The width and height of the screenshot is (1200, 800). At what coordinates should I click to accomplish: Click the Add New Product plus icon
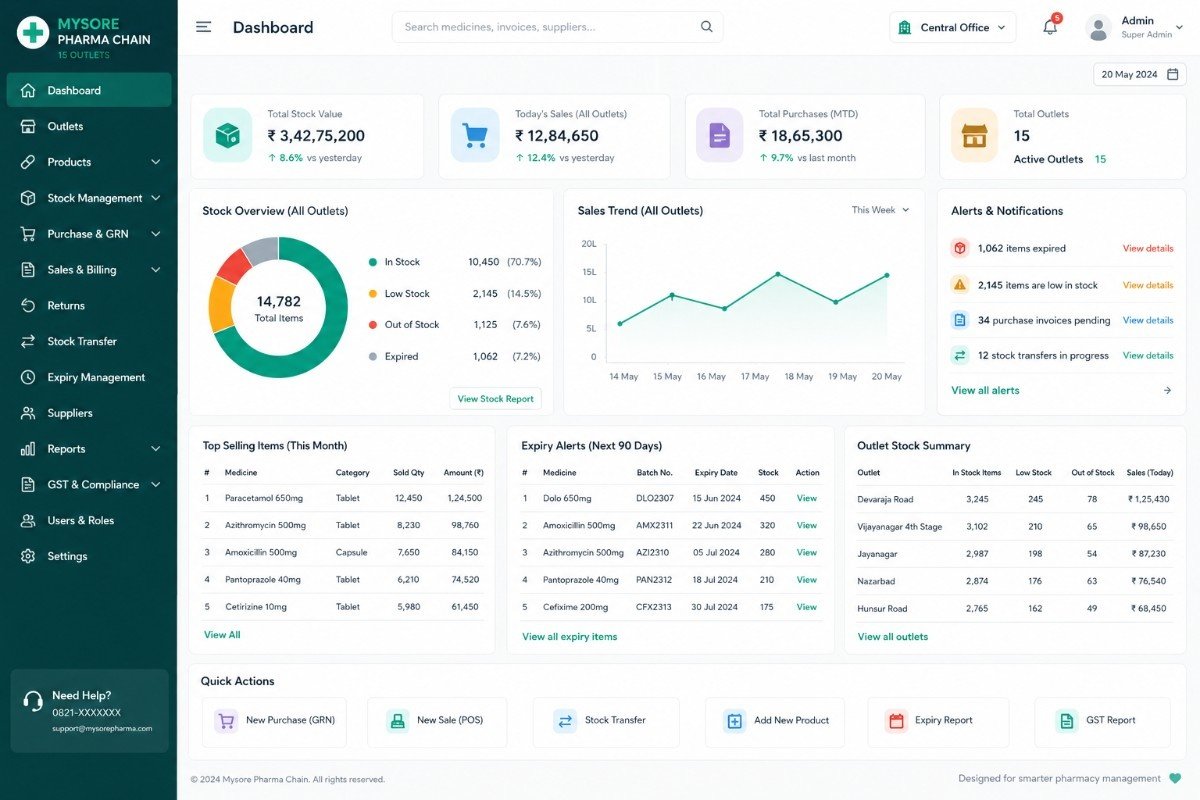coord(735,720)
